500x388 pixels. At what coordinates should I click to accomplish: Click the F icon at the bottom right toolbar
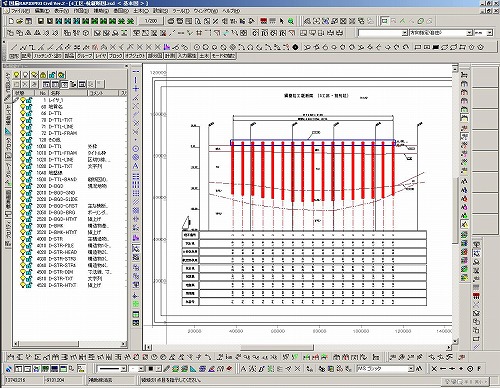click(479, 369)
